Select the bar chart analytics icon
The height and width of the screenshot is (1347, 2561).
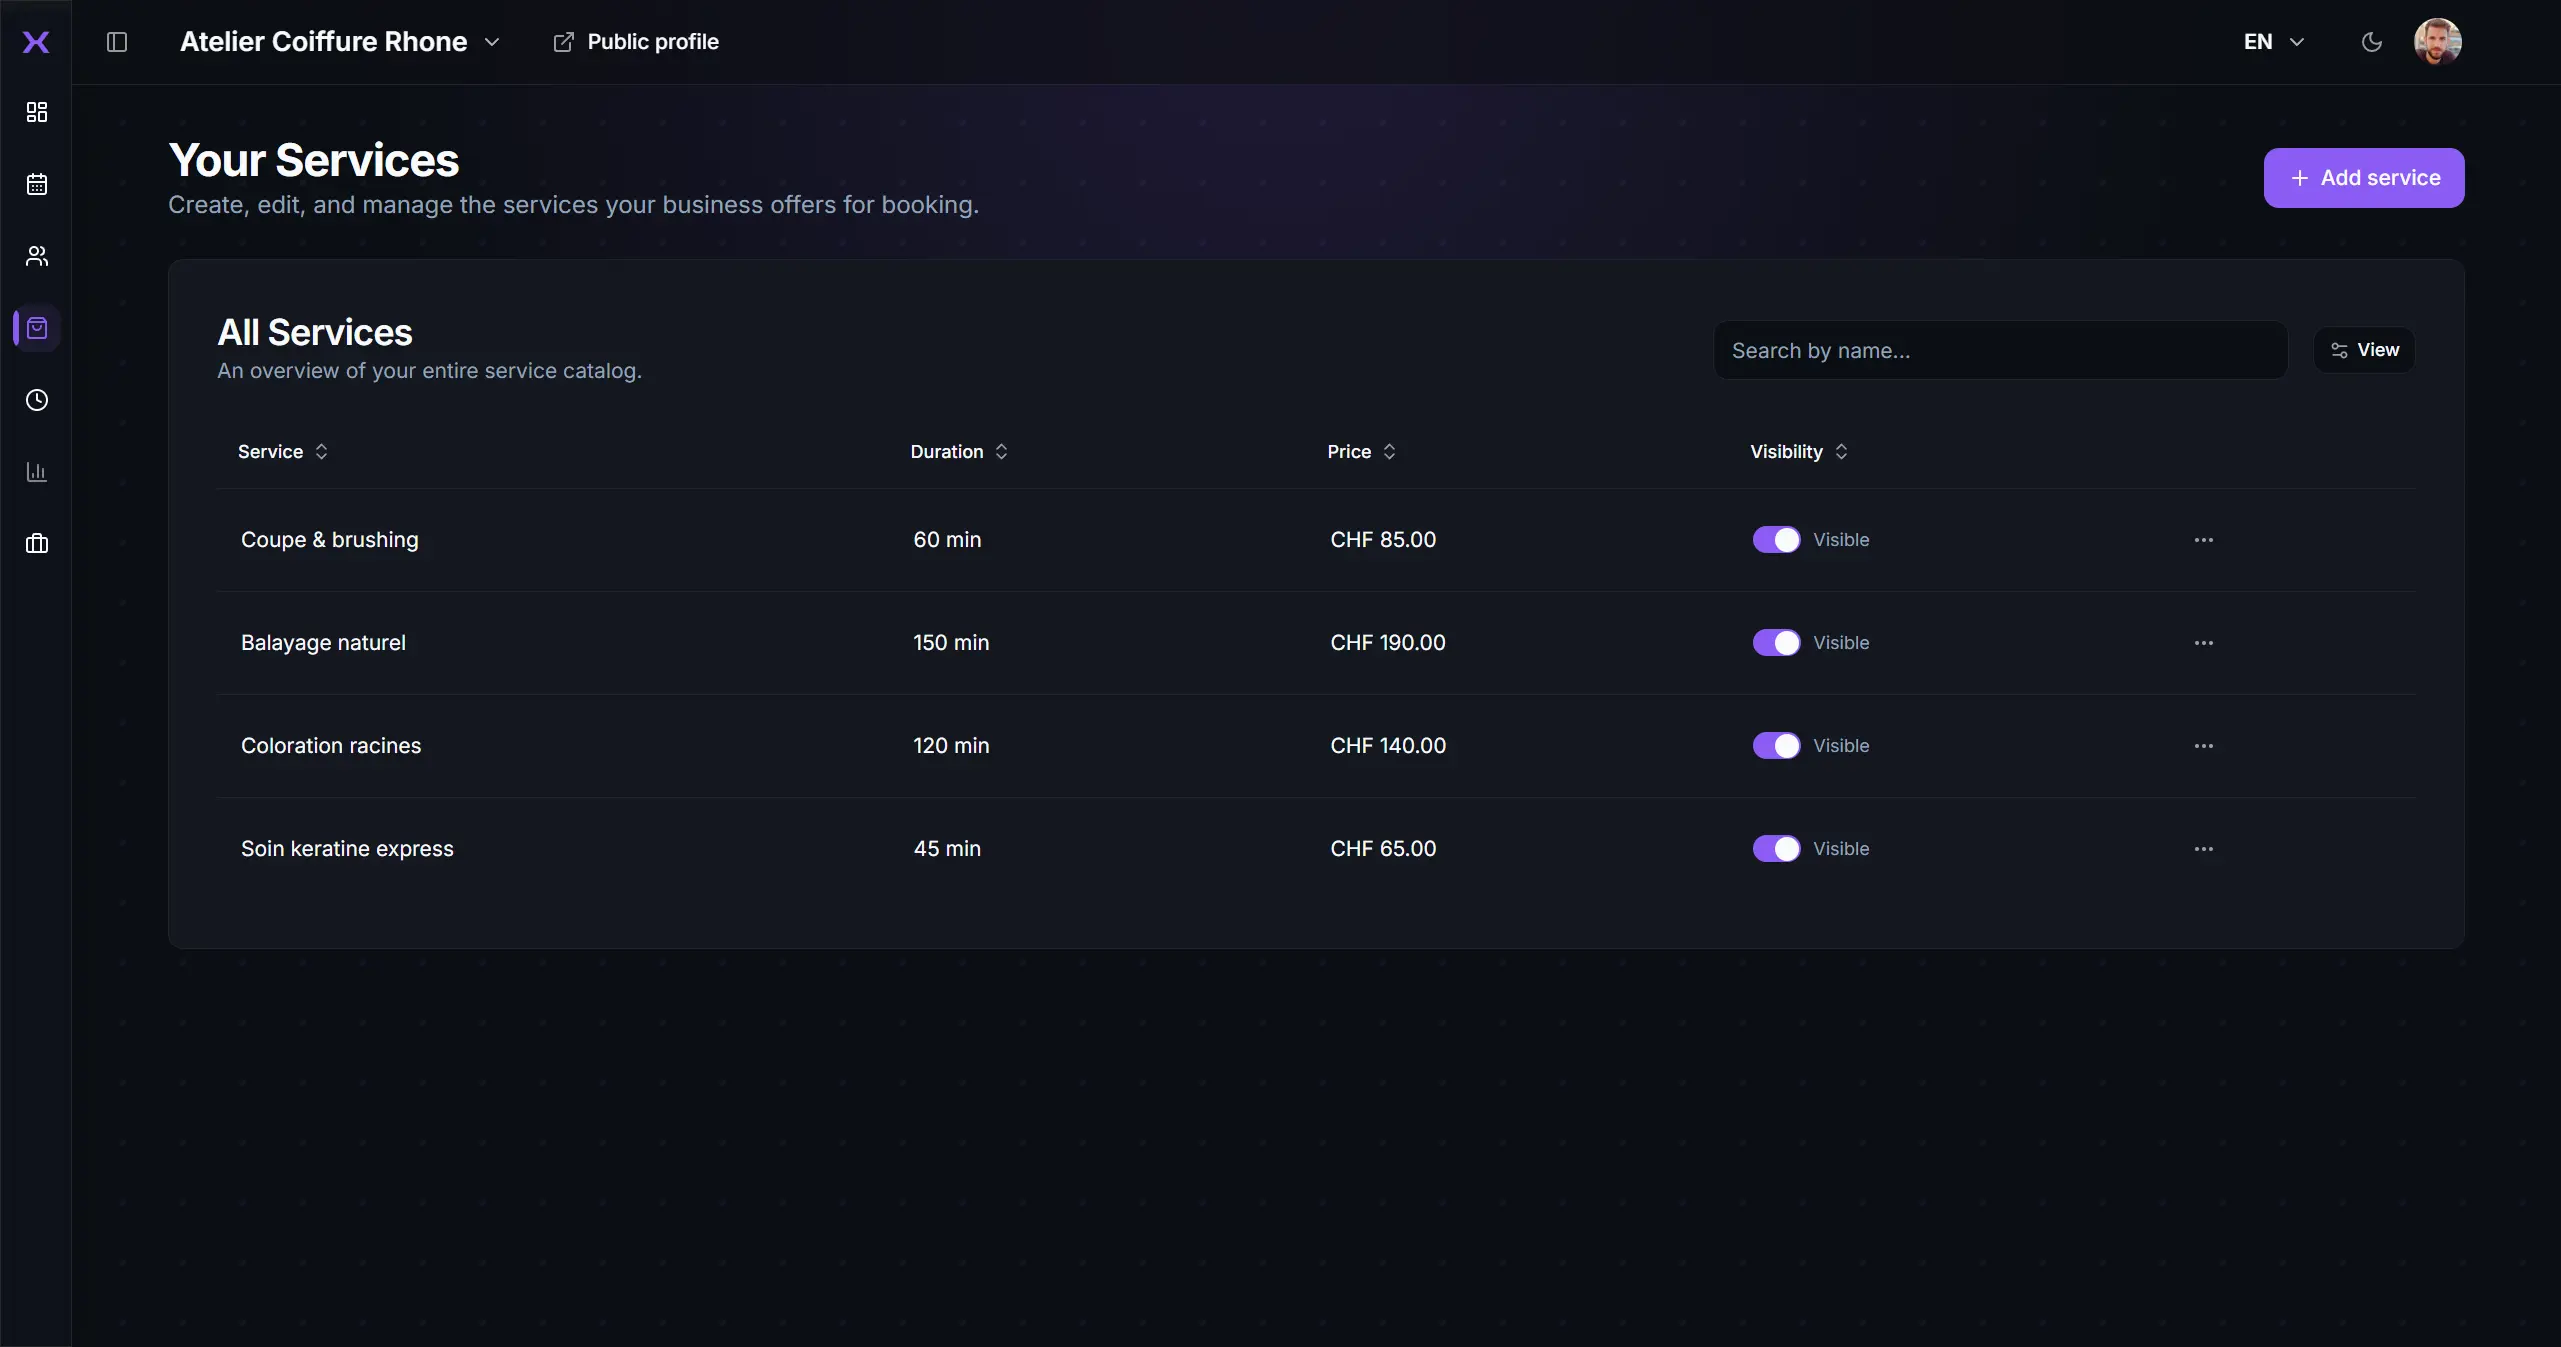(x=36, y=472)
